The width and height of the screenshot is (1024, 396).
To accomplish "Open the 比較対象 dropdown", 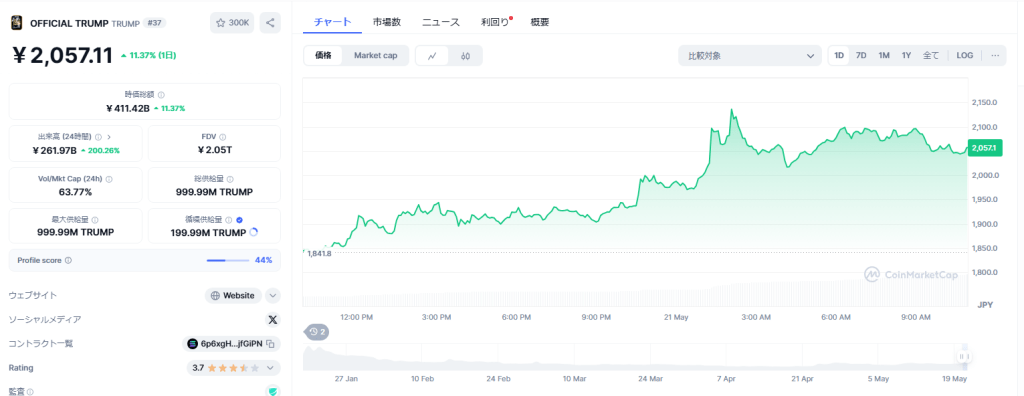I will (750, 56).
